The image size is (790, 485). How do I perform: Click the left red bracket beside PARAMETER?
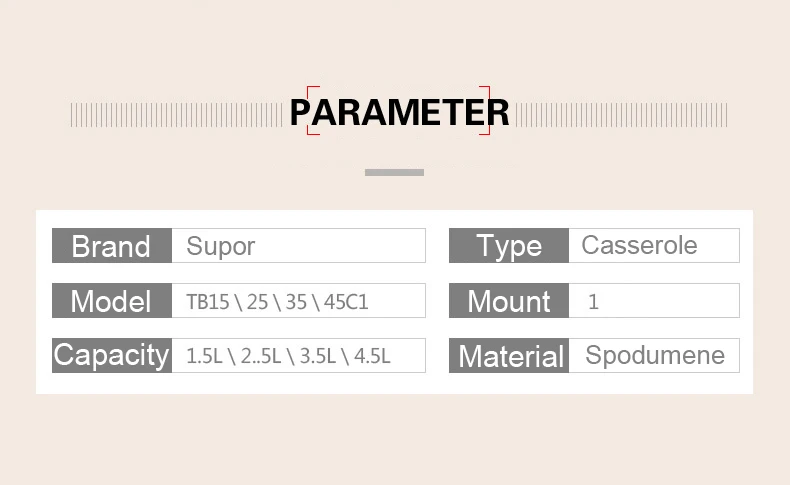(x=313, y=111)
